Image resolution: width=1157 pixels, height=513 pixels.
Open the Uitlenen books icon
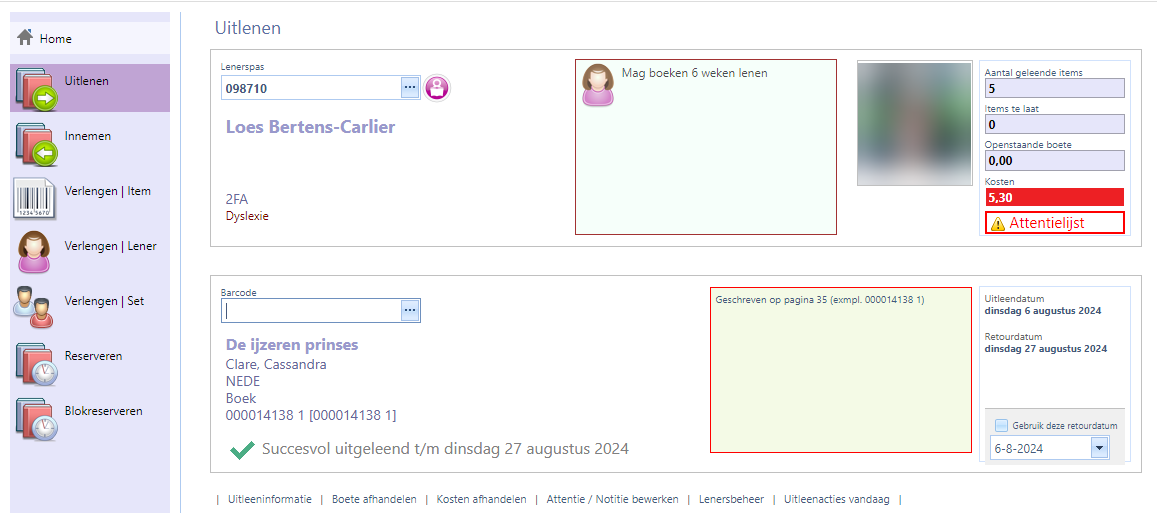[x=36, y=88]
